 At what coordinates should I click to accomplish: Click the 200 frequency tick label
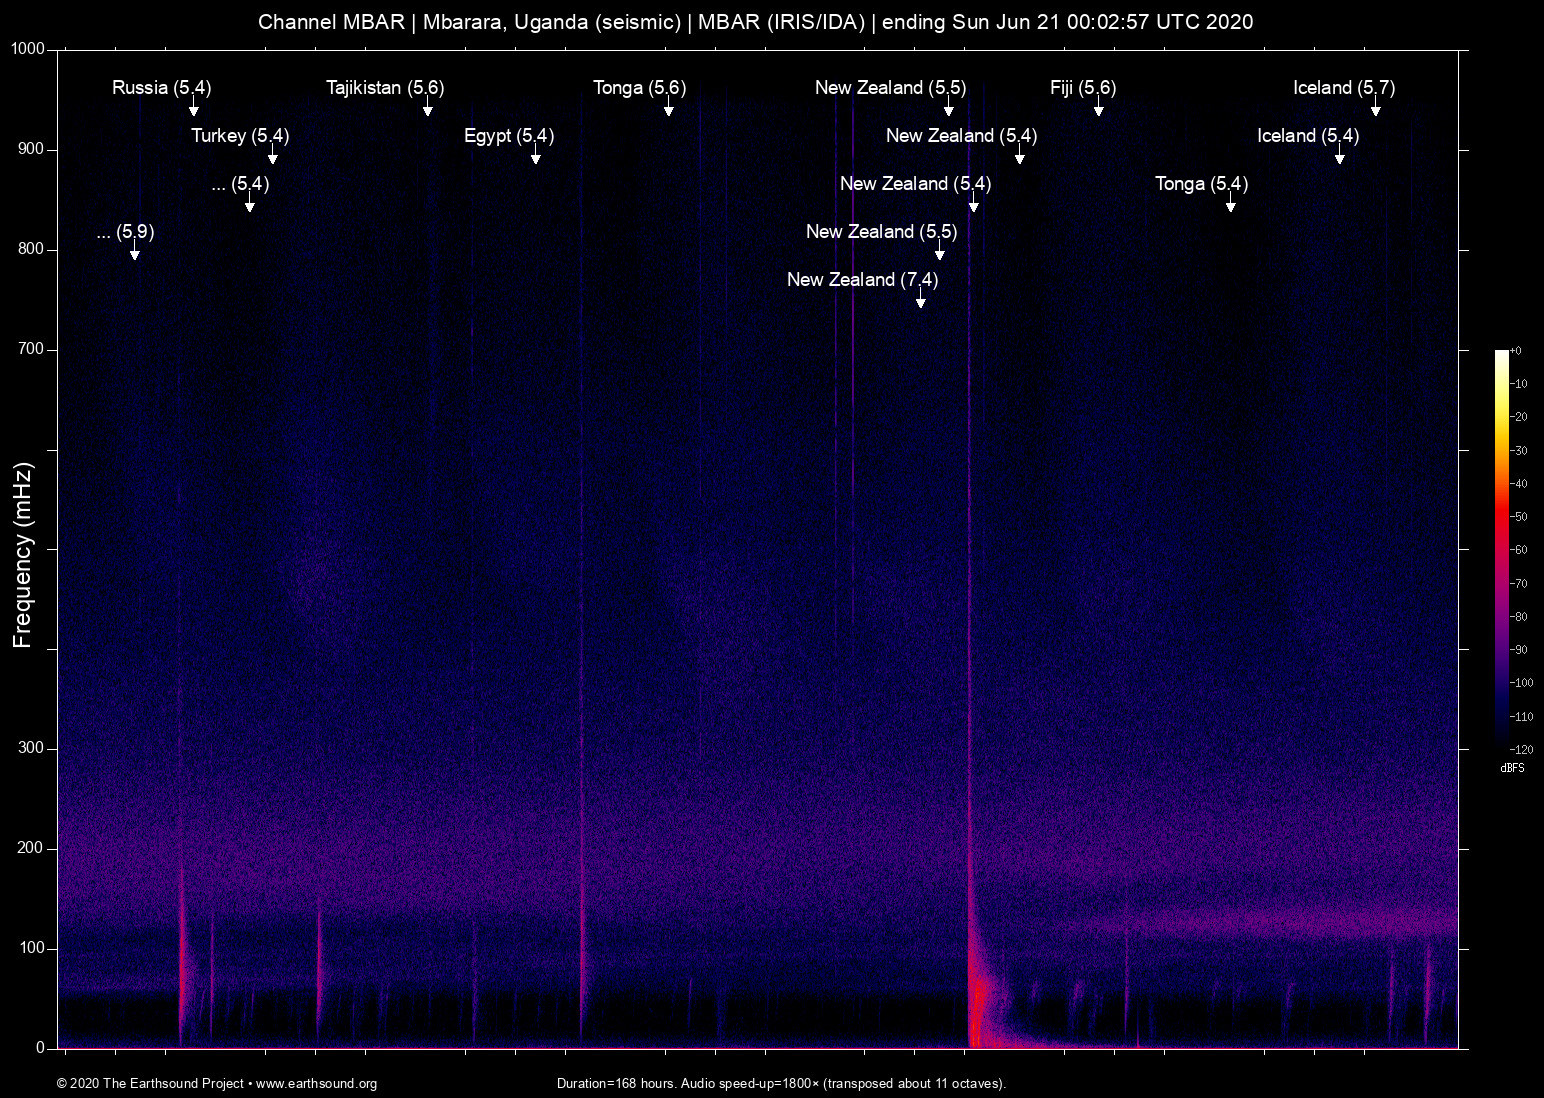31,848
